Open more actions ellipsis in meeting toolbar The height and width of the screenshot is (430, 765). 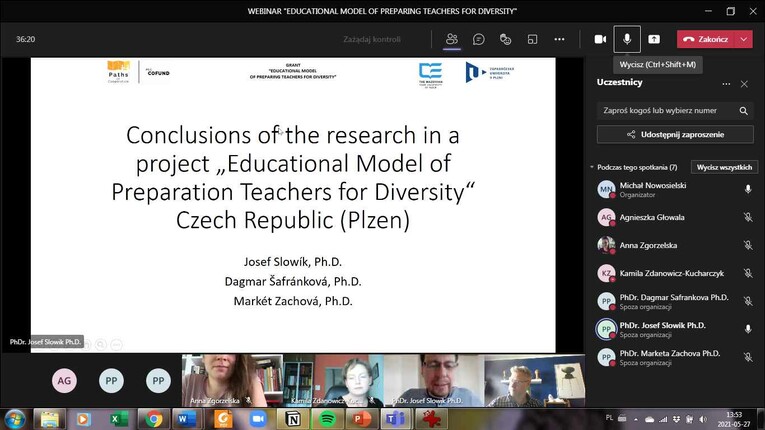click(x=560, y=39)
